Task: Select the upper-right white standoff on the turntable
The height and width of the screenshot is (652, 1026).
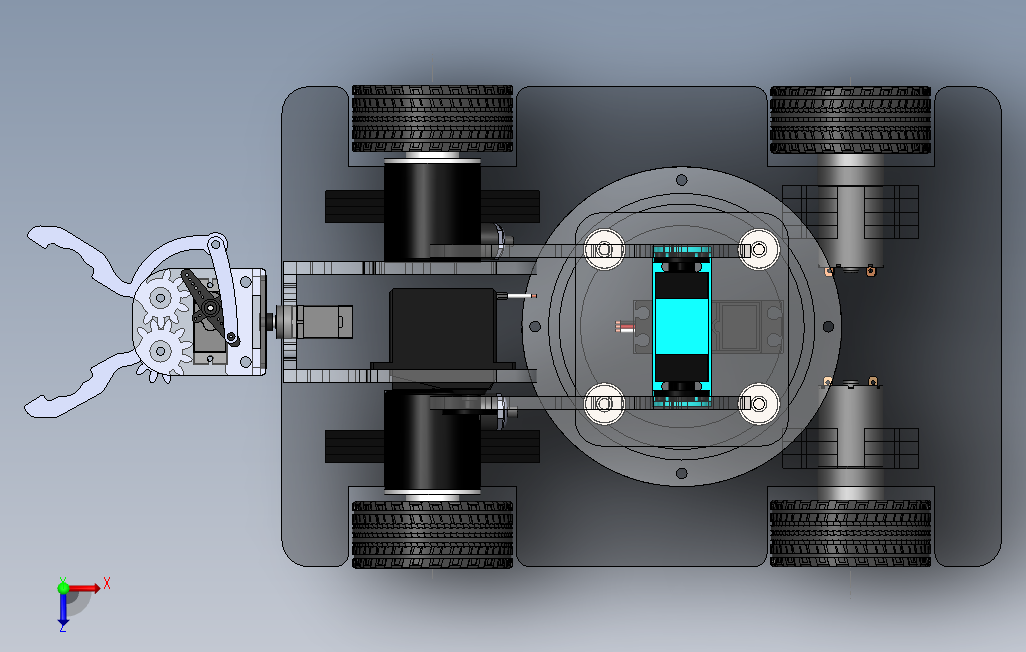Action: point(759,249)
